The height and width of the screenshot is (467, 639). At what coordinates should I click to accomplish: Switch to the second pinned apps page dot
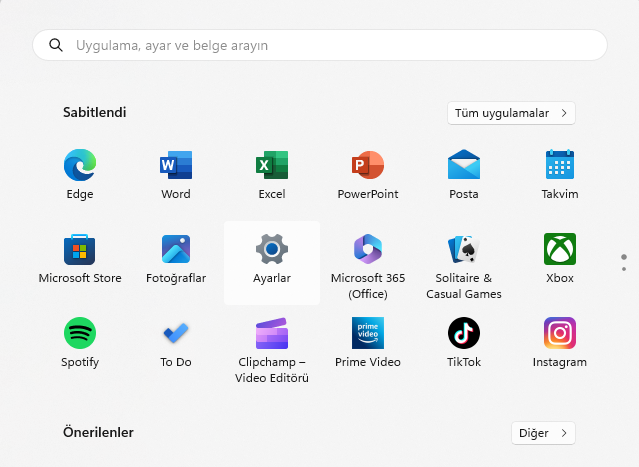[x=624, y=269]
